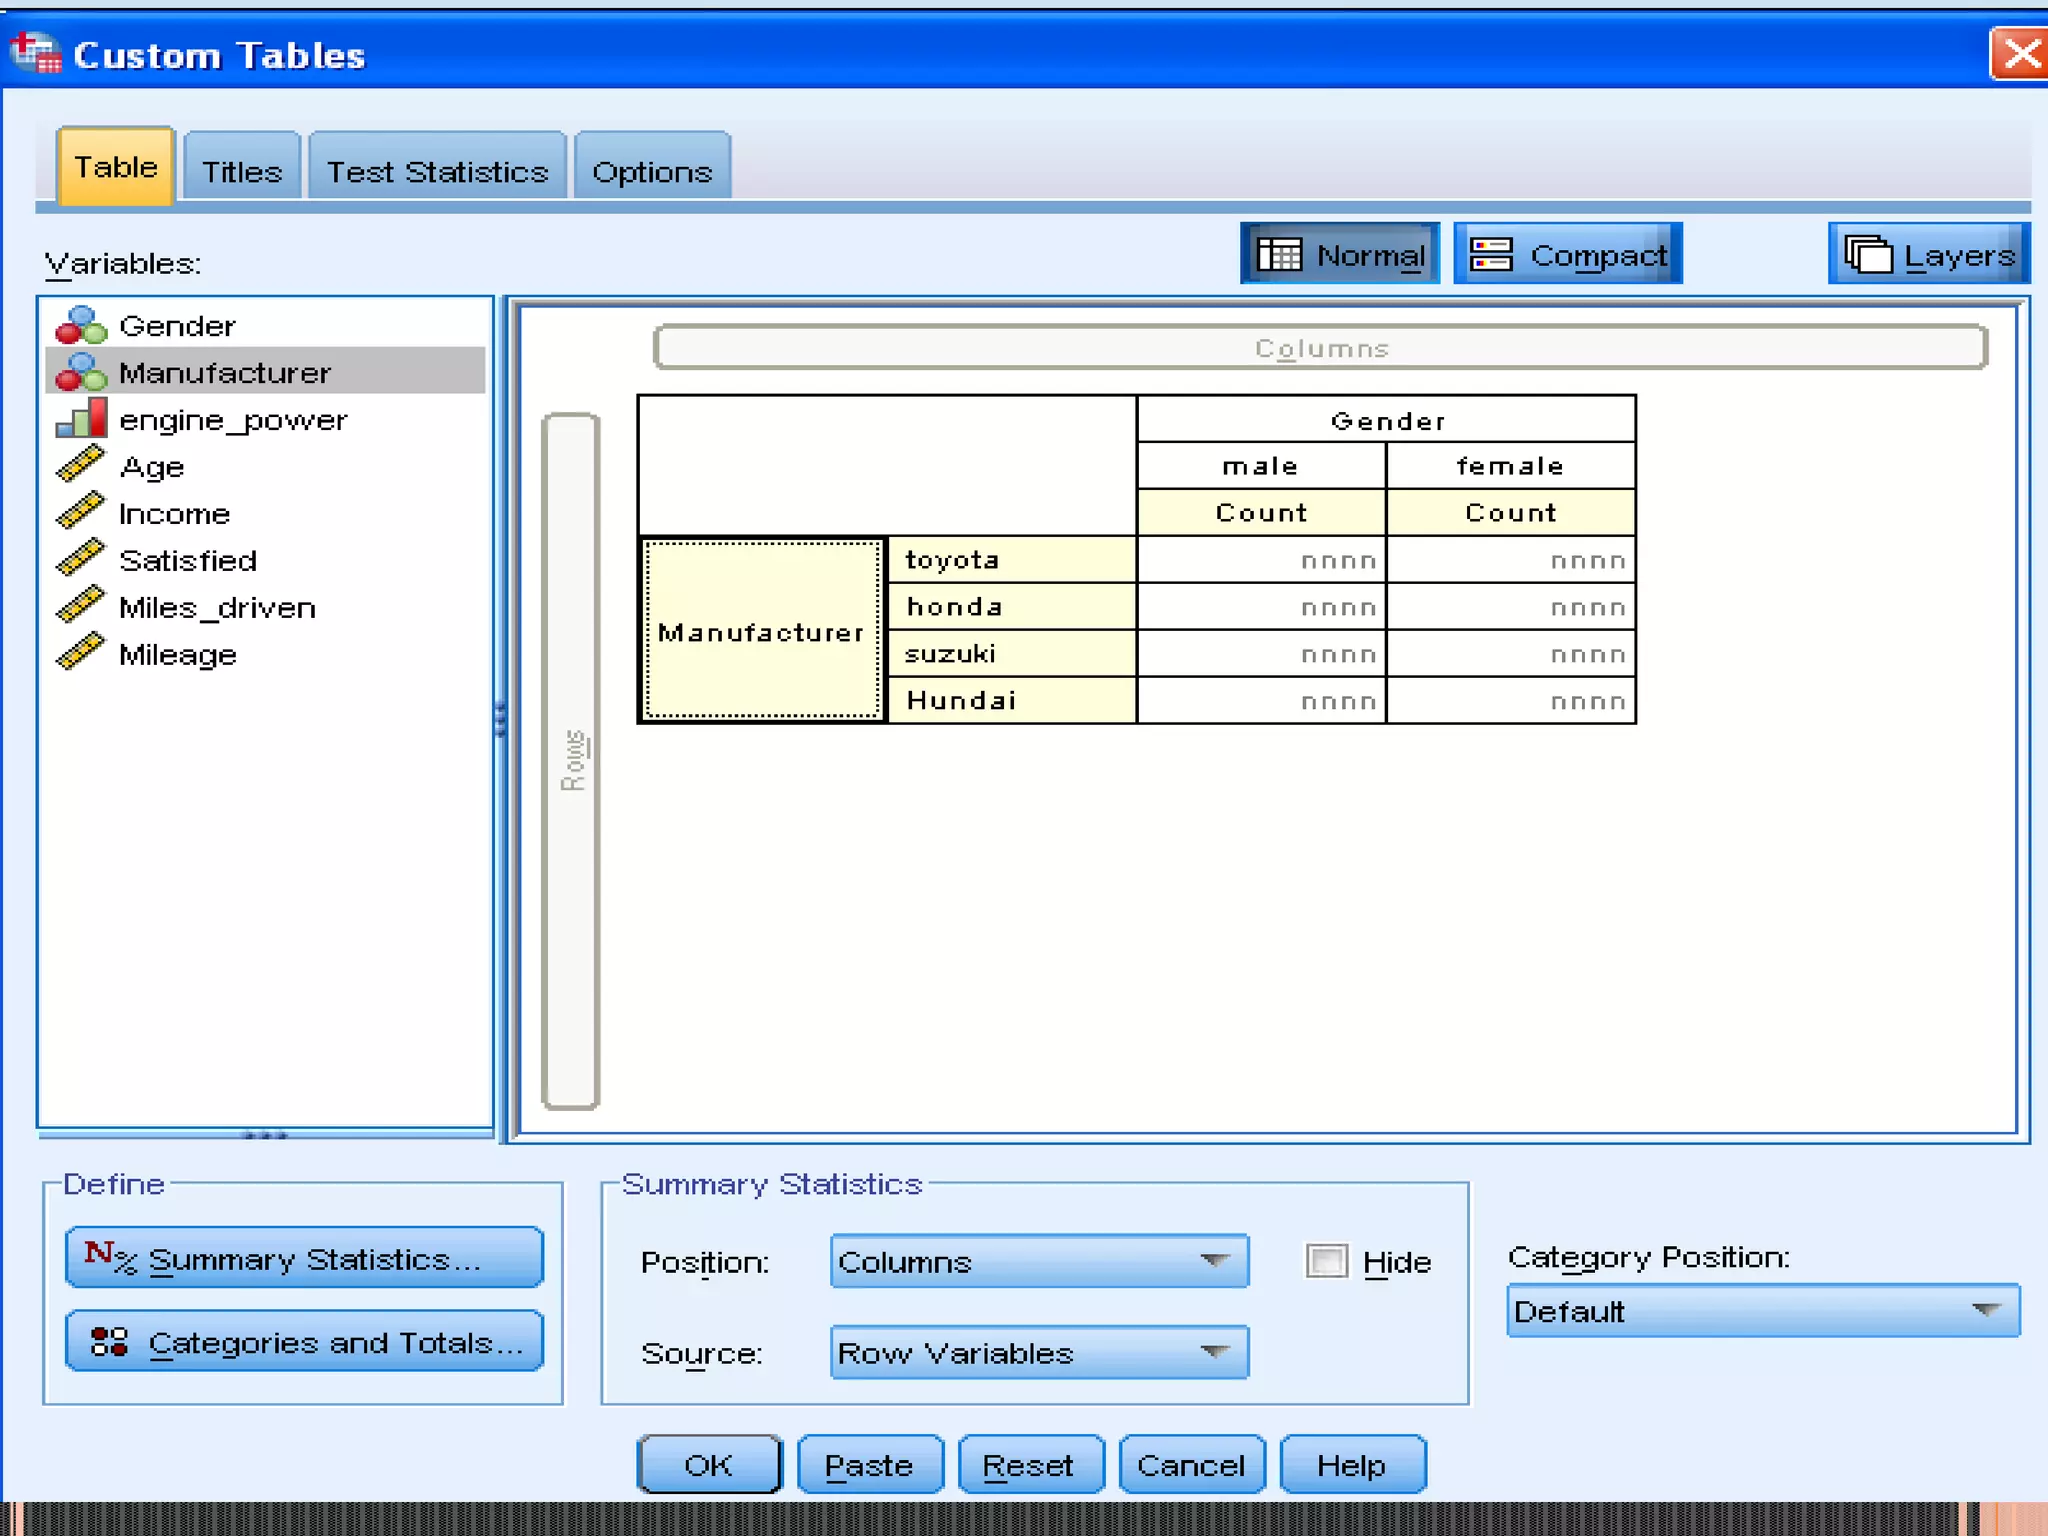The height and width of the screenshot is (1536, 2048).
Task: Select the Satisfied variable in the list
Action: point(188,560)
